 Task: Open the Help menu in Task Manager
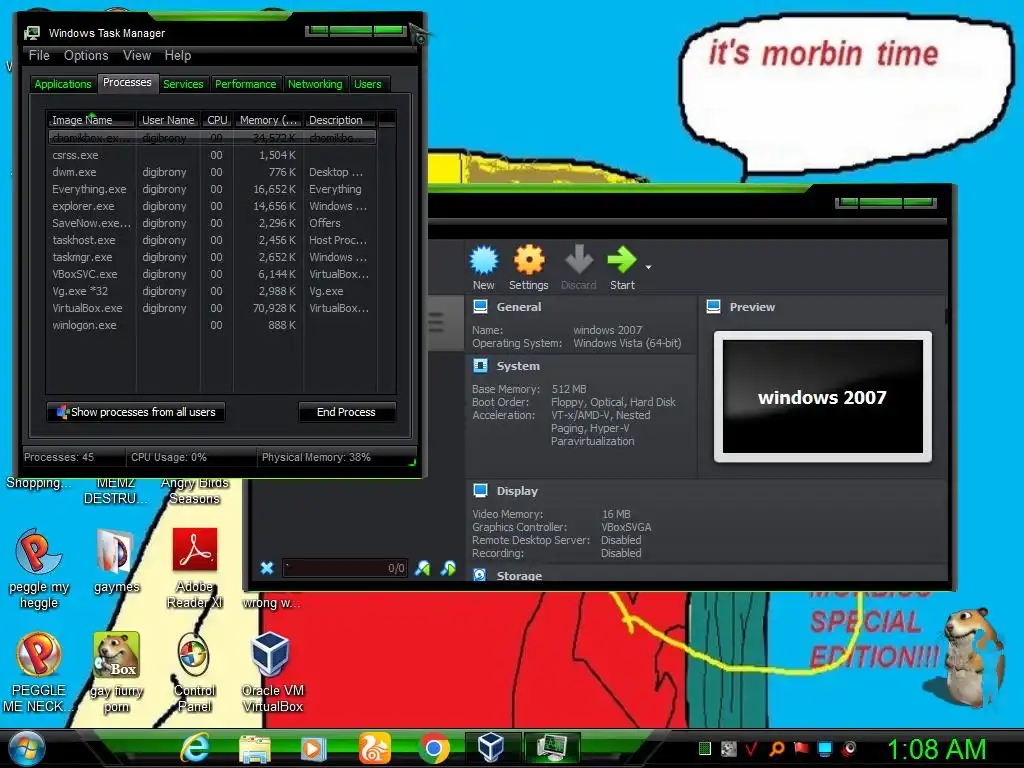(178, 56)
